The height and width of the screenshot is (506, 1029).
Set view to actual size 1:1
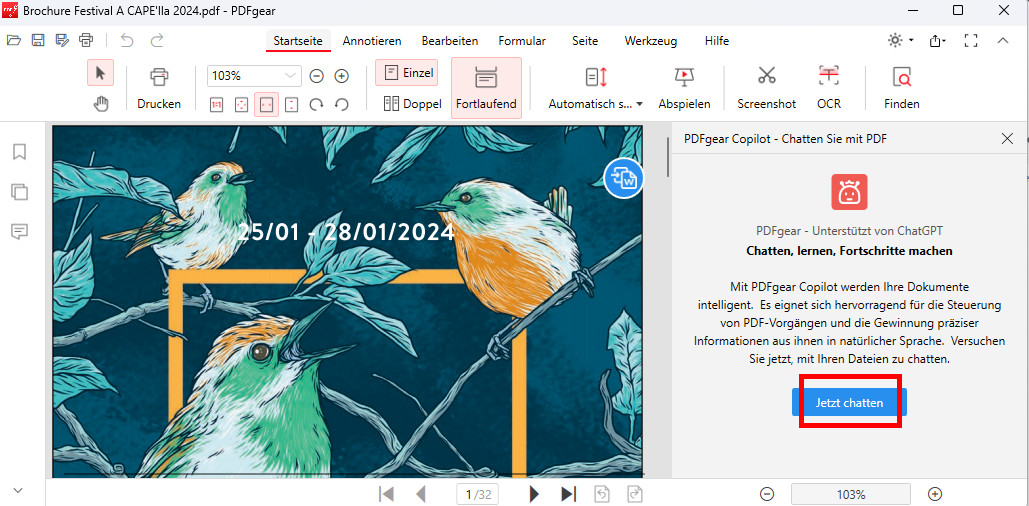(x=216, y=104)
